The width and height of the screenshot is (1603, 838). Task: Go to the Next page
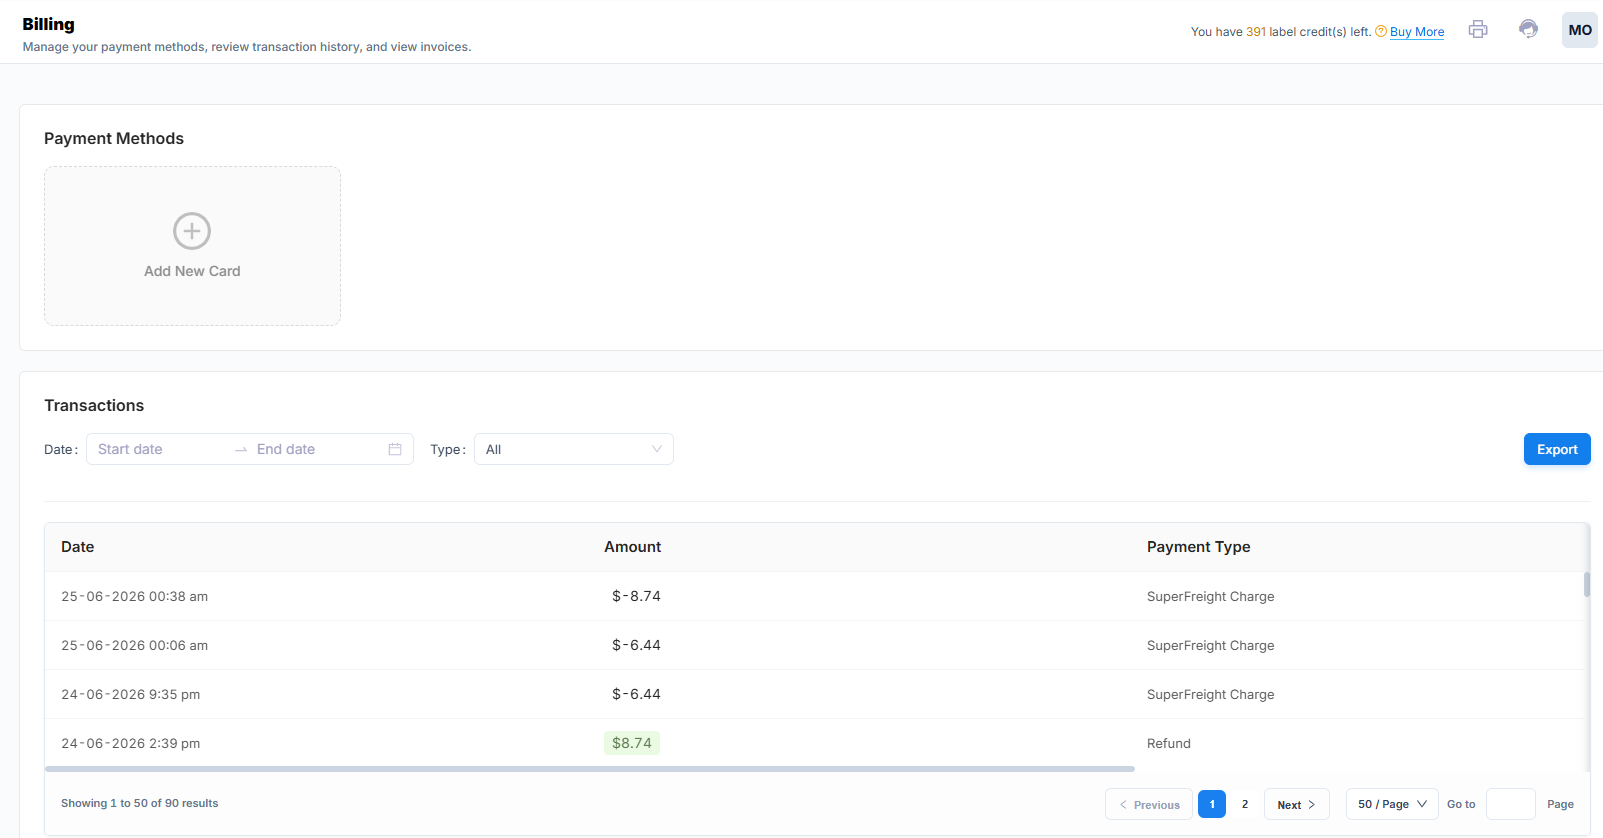tap(1296, 804)
